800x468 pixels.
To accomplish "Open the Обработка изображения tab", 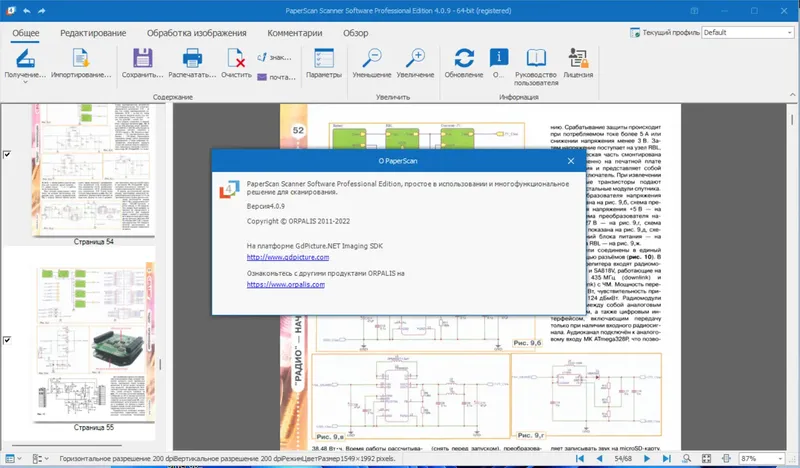I will click(x=196, y=33).
